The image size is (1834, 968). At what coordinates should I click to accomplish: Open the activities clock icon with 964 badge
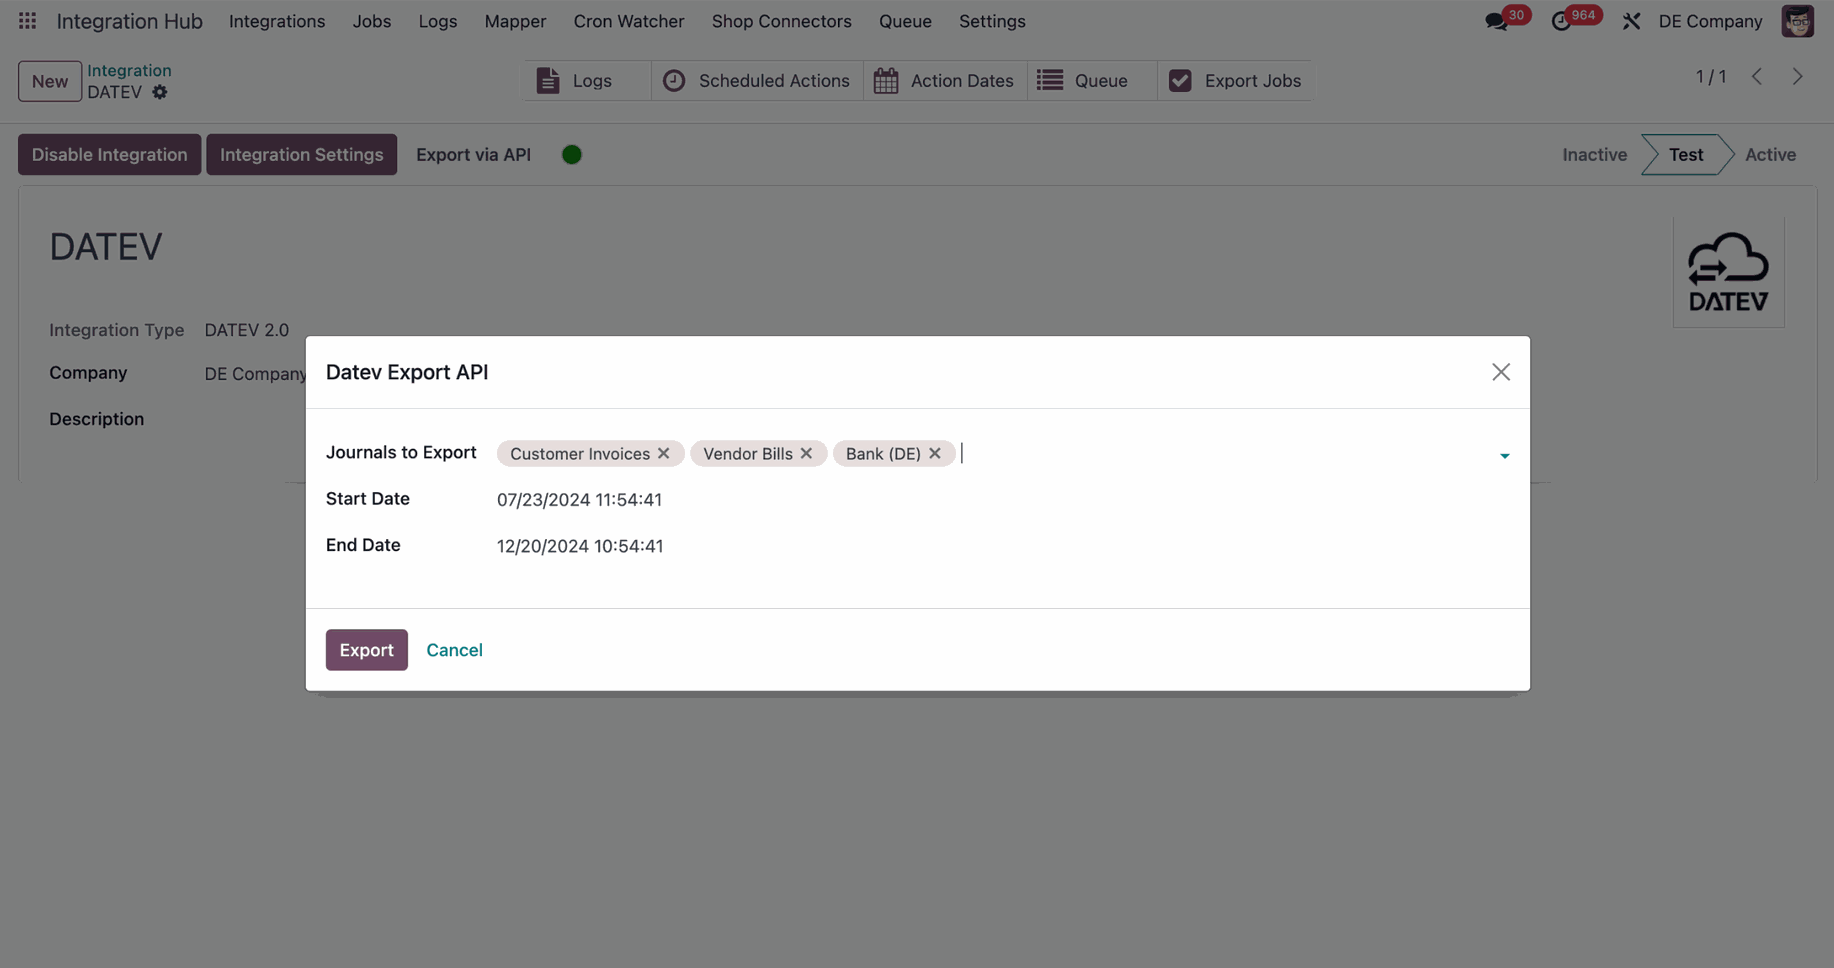pos(1561,21)
